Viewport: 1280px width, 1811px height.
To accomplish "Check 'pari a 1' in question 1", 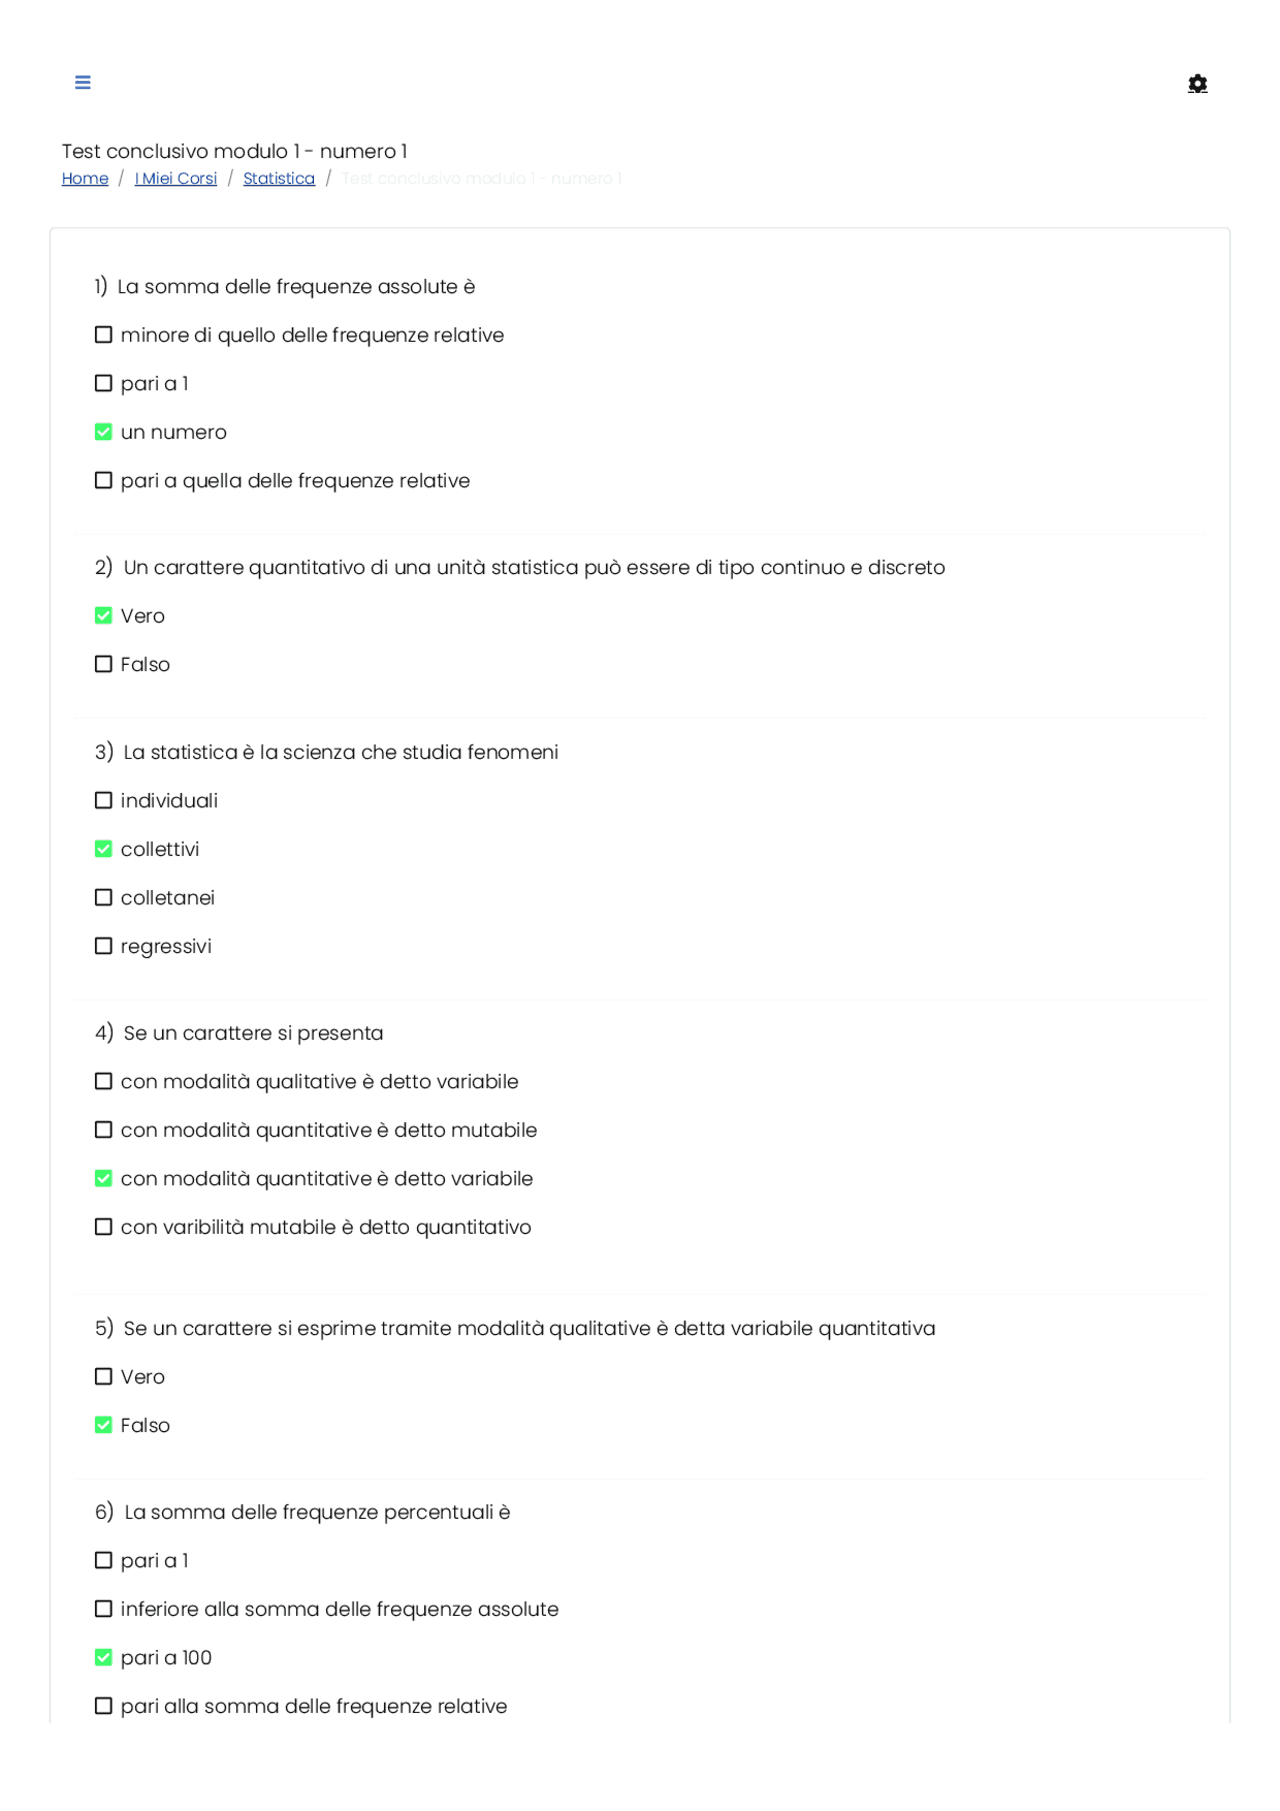I will [x=103, y=382].
